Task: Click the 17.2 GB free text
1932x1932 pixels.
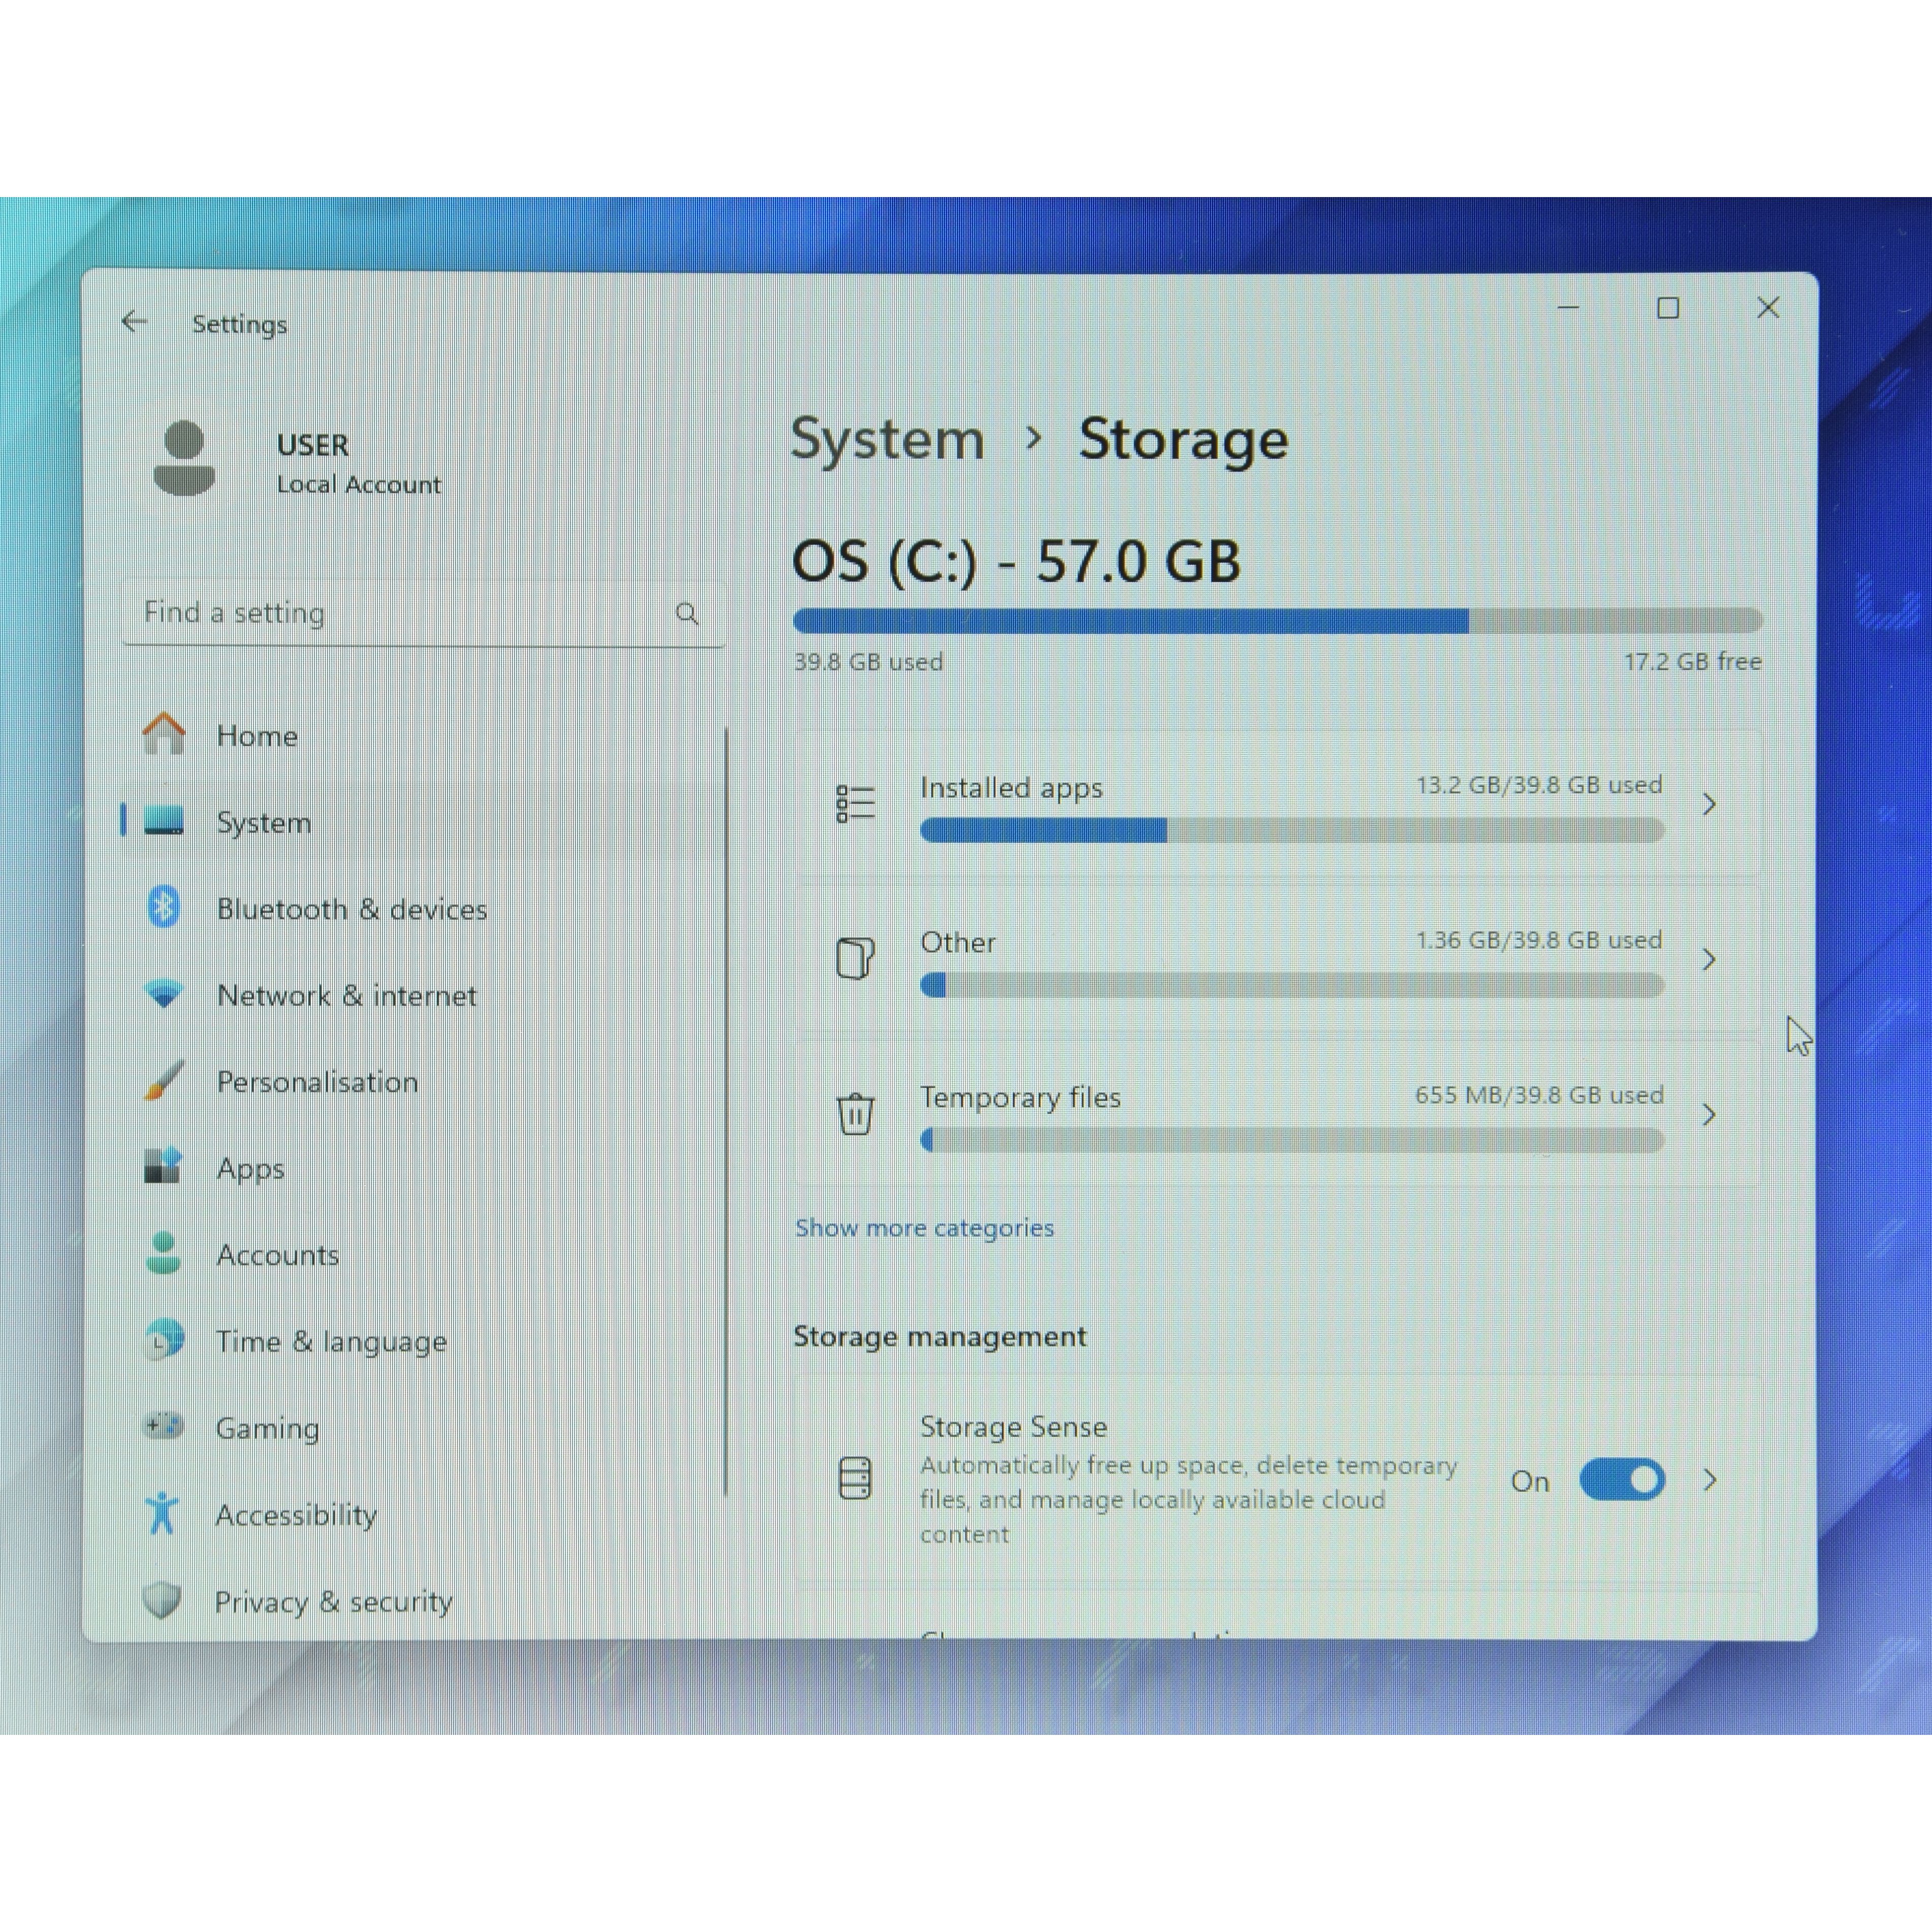Action: tap(1692, 661)
